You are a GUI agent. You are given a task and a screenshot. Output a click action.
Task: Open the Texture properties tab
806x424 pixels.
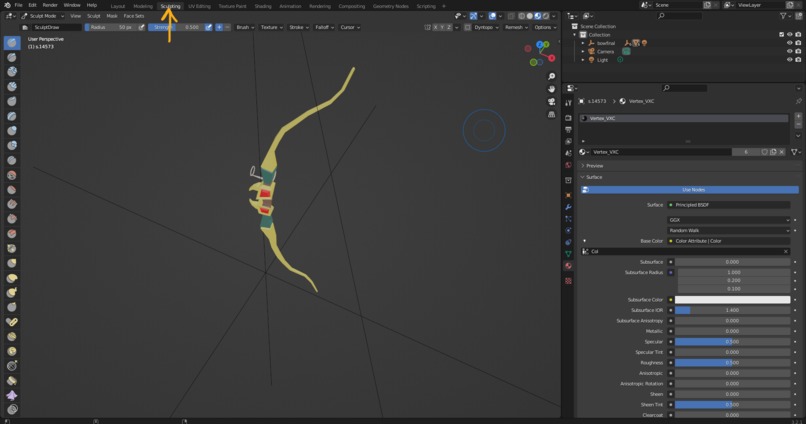[568, 281]
